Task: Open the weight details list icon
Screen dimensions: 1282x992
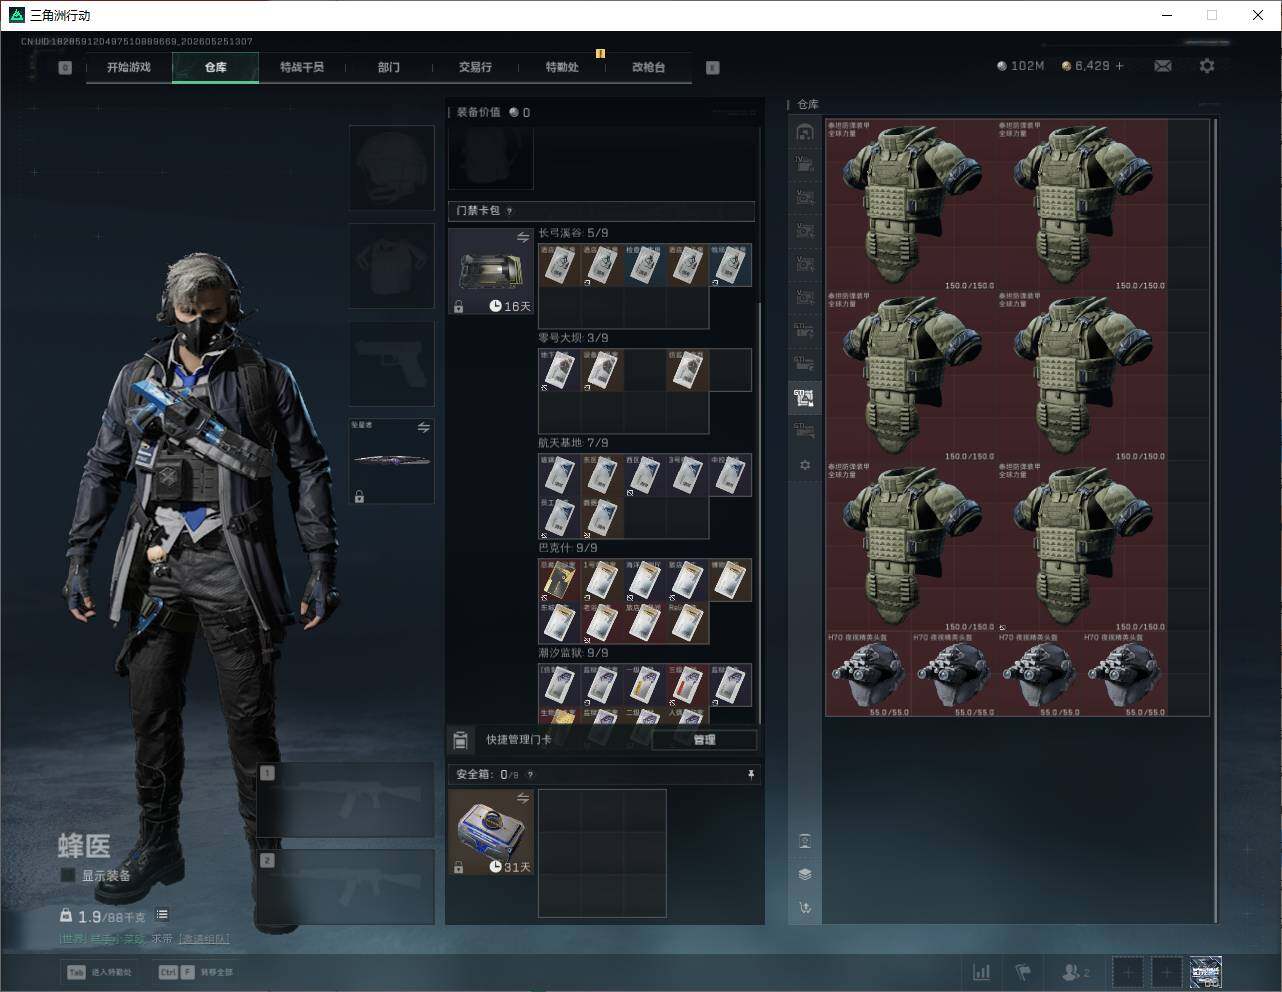Action: click(162, 915)
